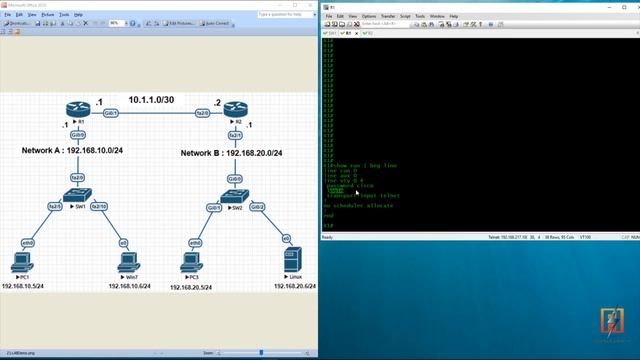Open the SecureCRT Script menu
Image resolution: width=640 pixels, height=360 pixels.
click(x=405, y=16)
